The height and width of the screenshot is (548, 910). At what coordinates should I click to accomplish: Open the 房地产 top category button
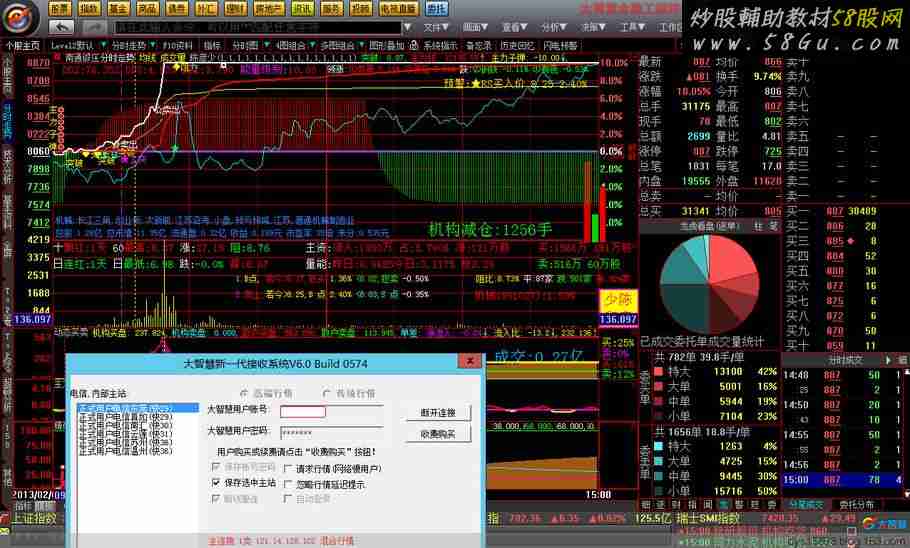point(269,8)
